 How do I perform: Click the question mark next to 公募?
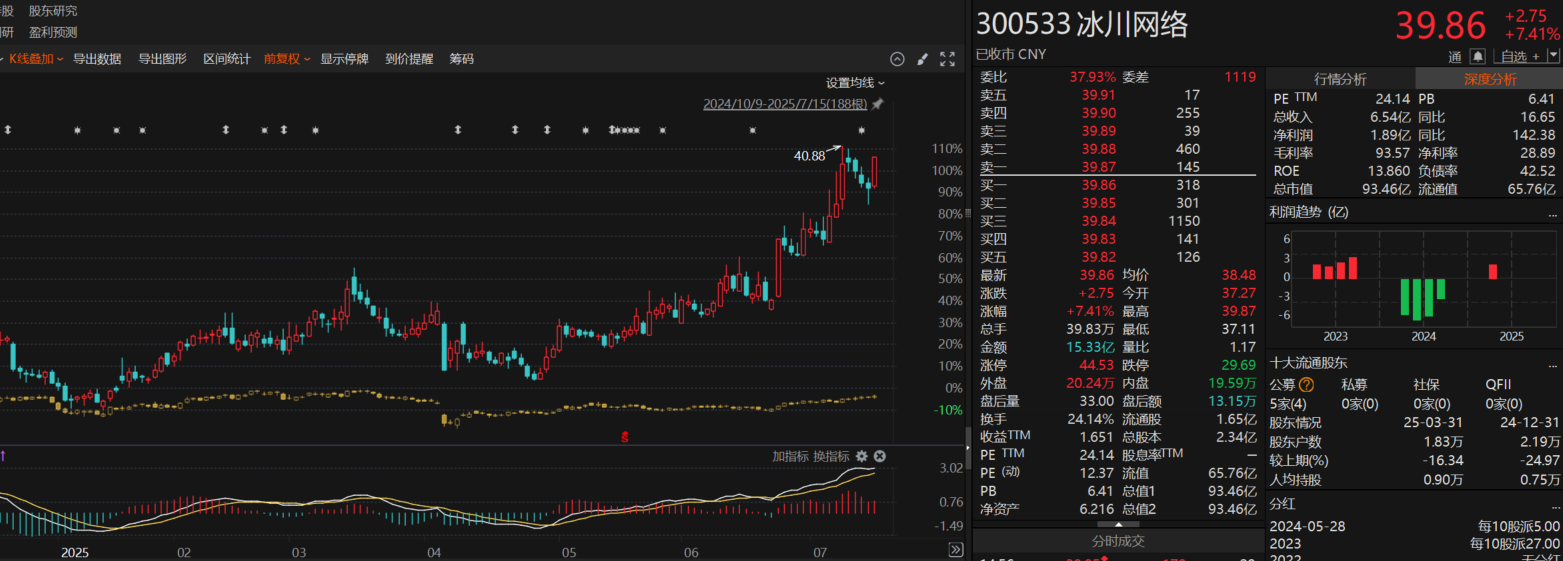coord(1306,384)
